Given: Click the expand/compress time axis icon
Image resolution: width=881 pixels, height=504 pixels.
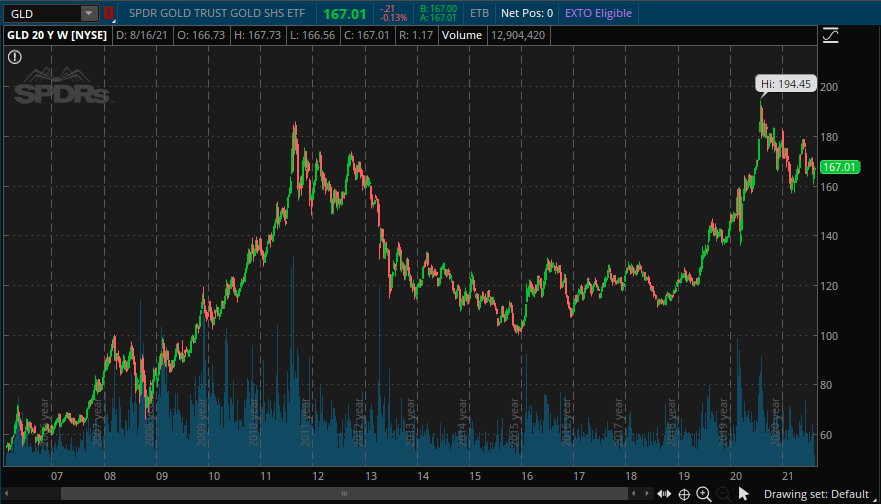Looking at the screenshot, I should [x=664, y=494].
